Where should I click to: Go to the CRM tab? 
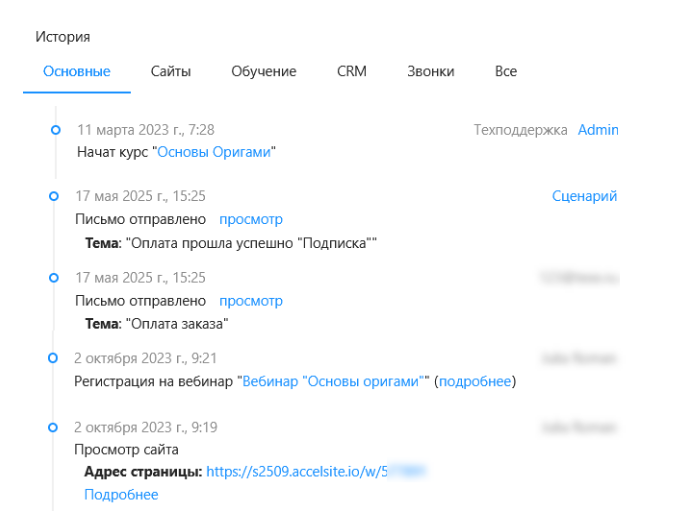click(352, 71)
